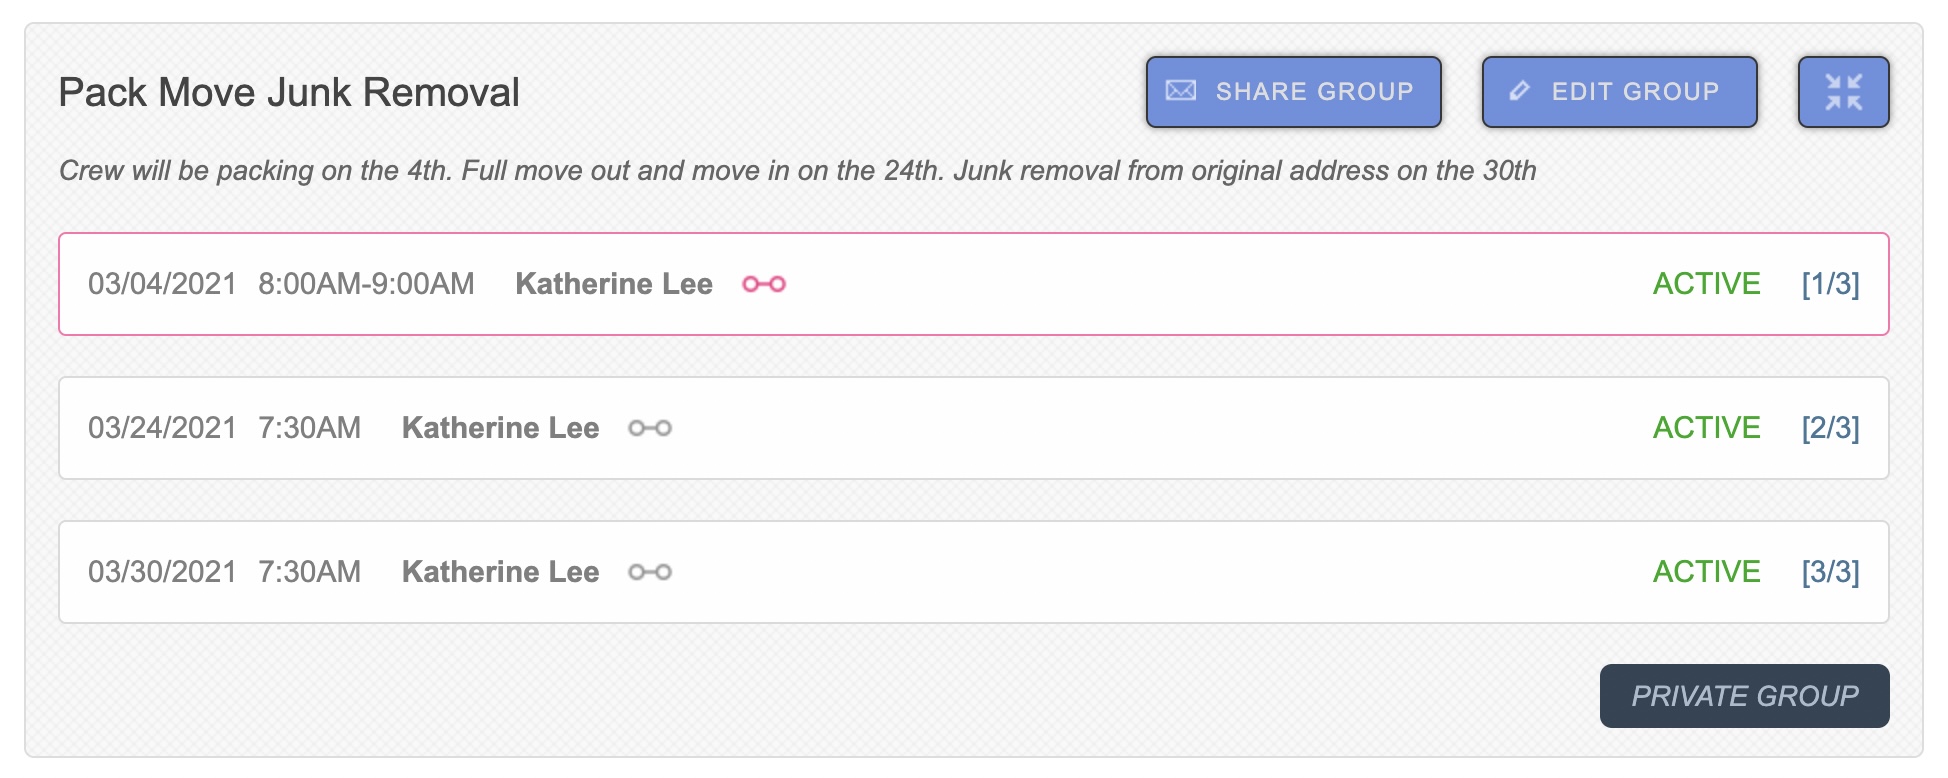Click Katherine Lee on the 03/24/2021 job
1948x778 pixels.
(500, 428)
